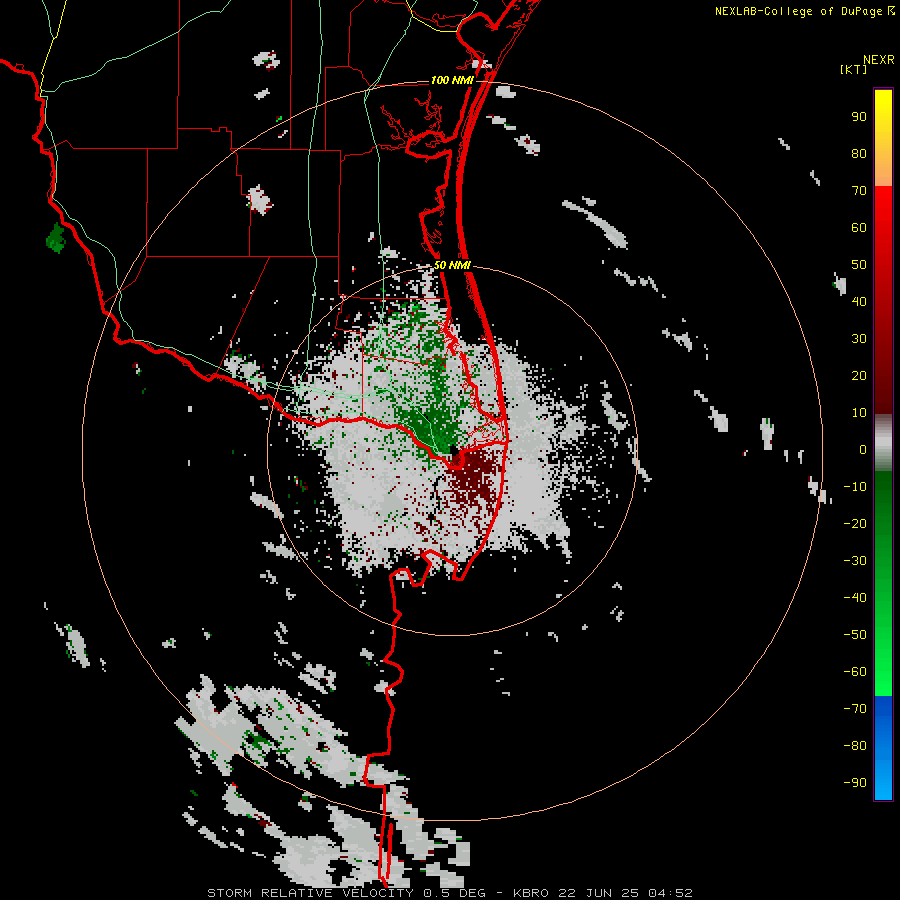
Task: Click the bright red segment of the color bar
Action: coord(883,230)
